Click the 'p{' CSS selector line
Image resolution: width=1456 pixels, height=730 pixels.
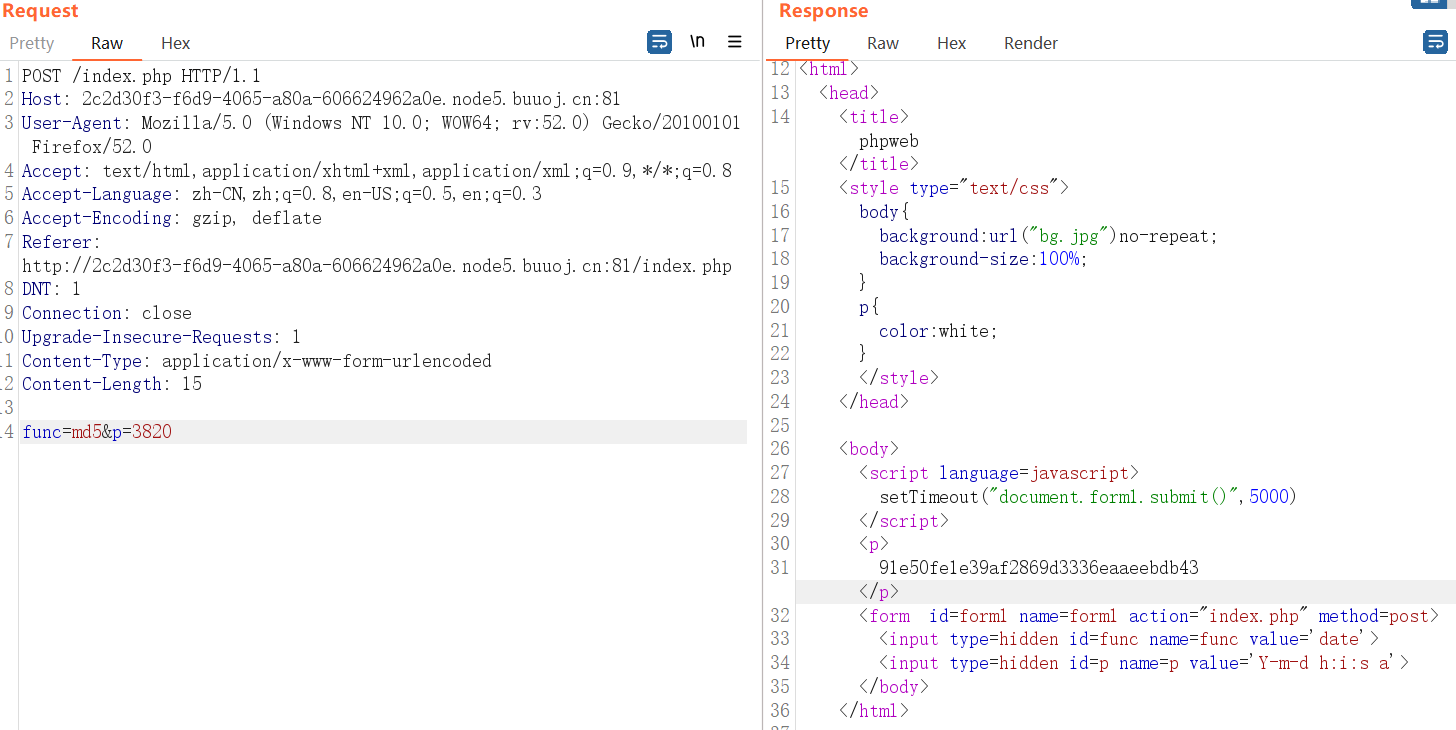tap(869, 307)
